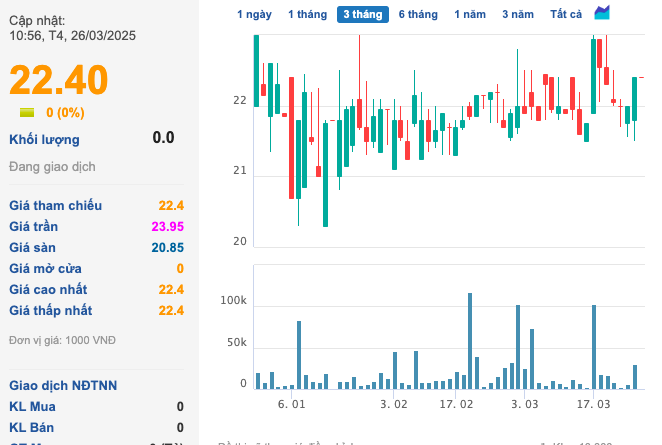This screenshot has height=445, width=662.
Task: Select the 1 ngày time range
Action: pos(254,14)
